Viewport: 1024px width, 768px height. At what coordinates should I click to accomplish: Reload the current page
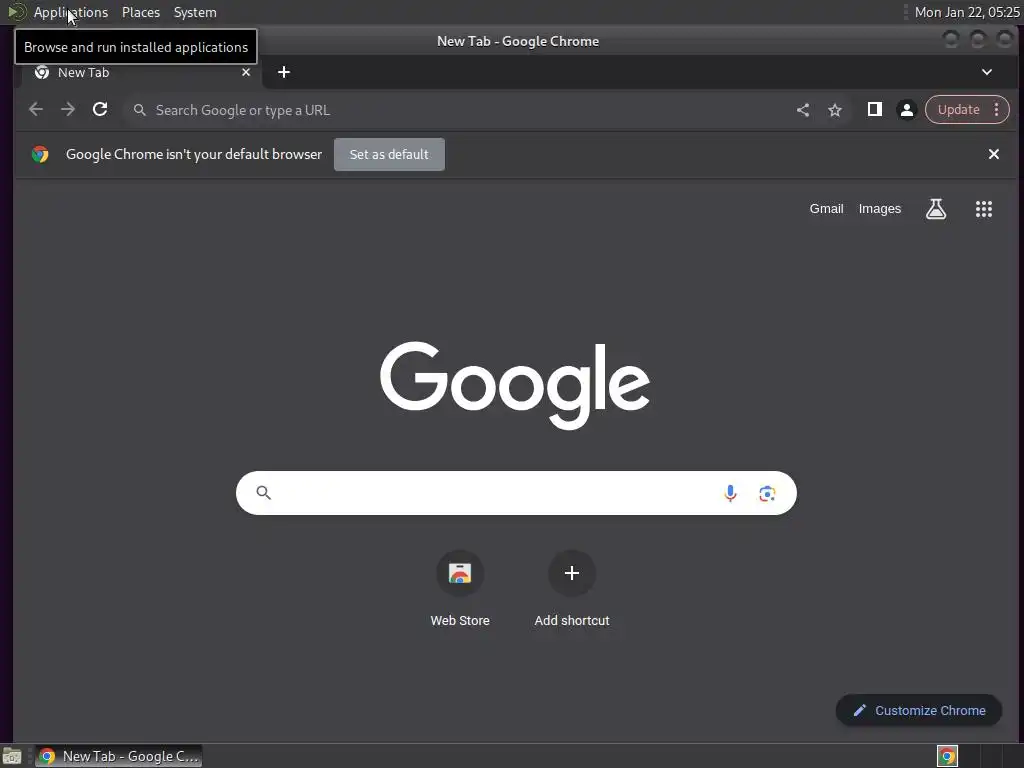point(100,110)
